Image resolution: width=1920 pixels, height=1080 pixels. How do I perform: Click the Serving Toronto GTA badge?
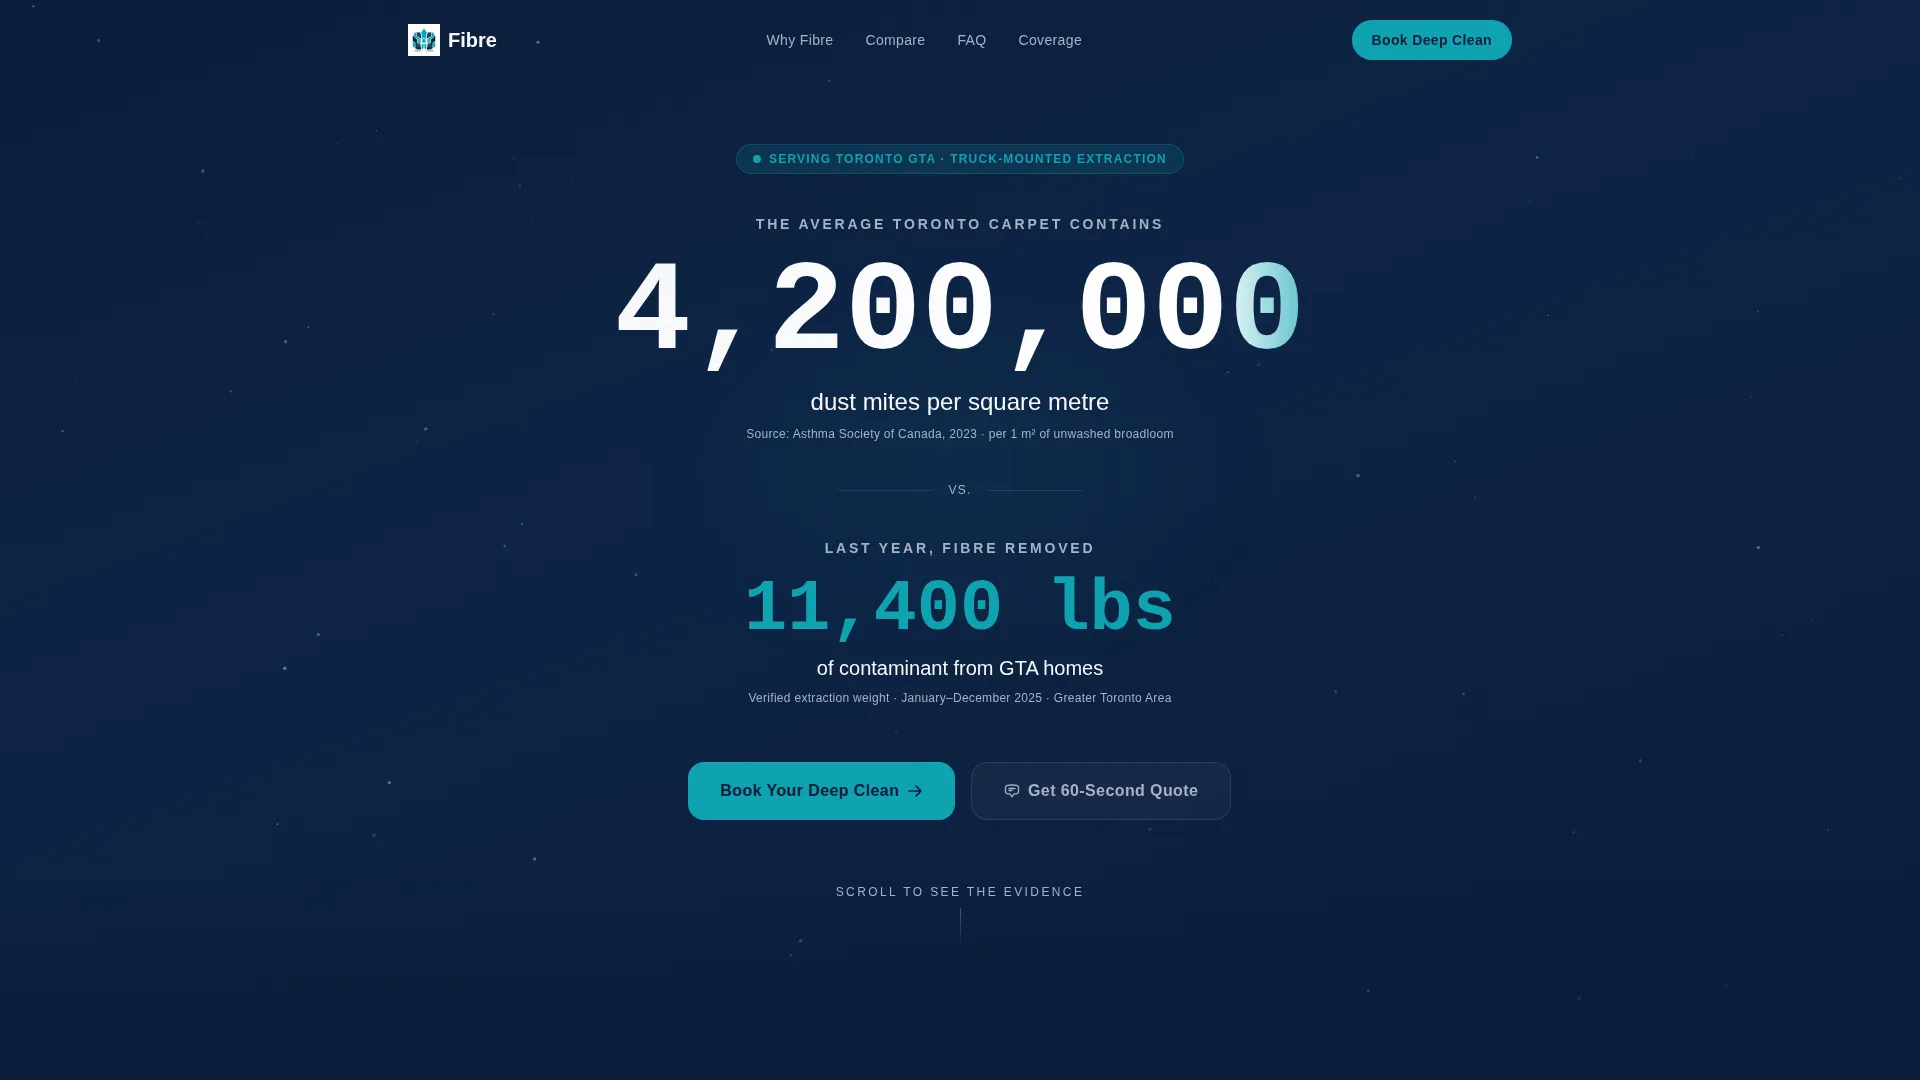pos(960,159)
